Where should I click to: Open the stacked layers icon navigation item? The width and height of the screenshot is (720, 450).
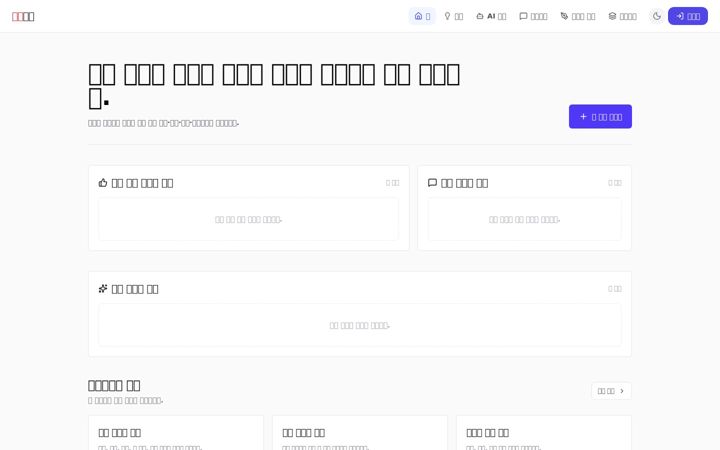[622, 16]
